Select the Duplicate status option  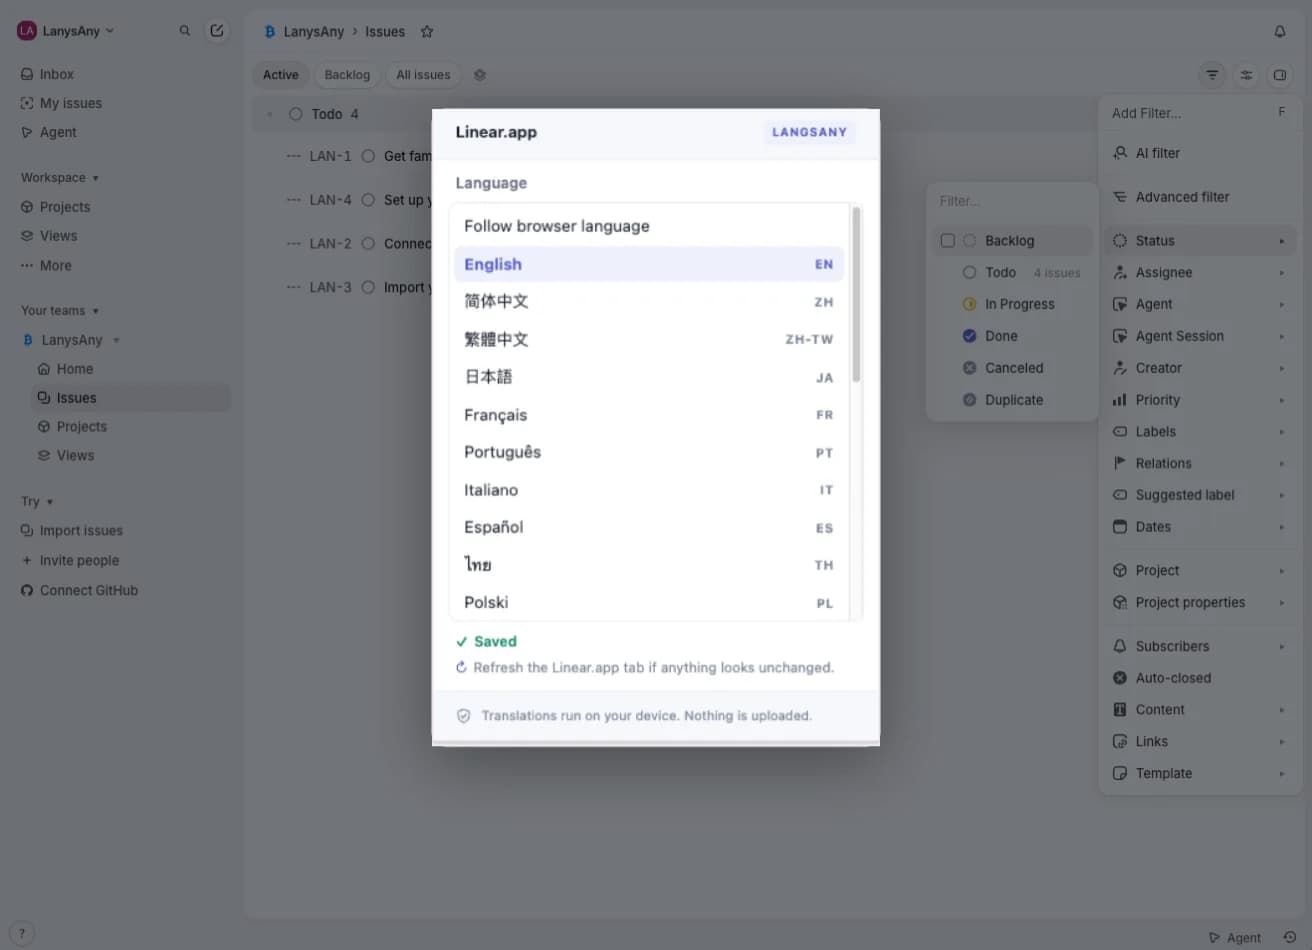[1012, 400]
